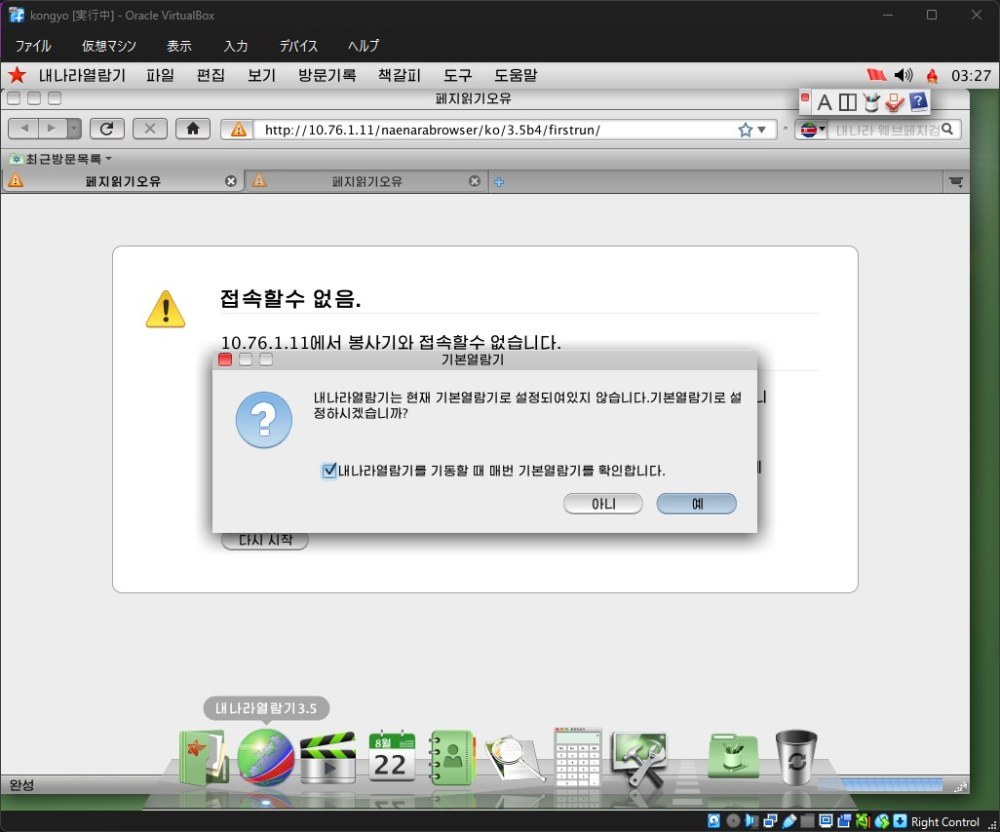Viewport: 1000px width, 832px height.
Task: Click the pencil cup icon on input toolbar
Action: point(871,102)
